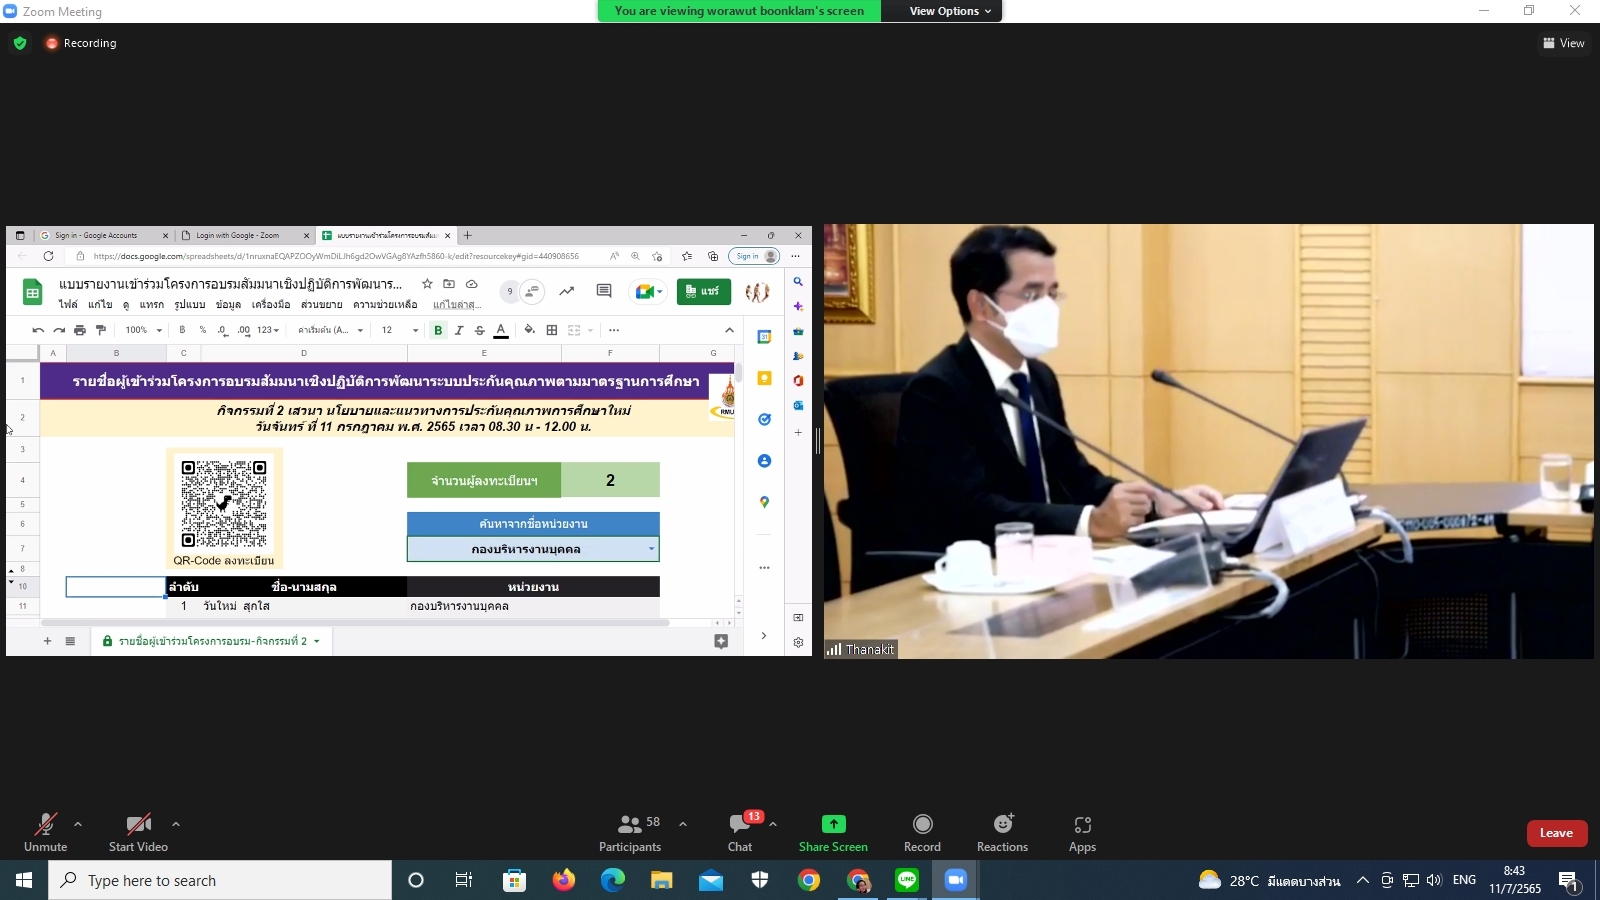This screenshot has width=1600, height=900.
Task: Open the fill color bucket picker
Action: pyautogui.click(x=530, y=330)
